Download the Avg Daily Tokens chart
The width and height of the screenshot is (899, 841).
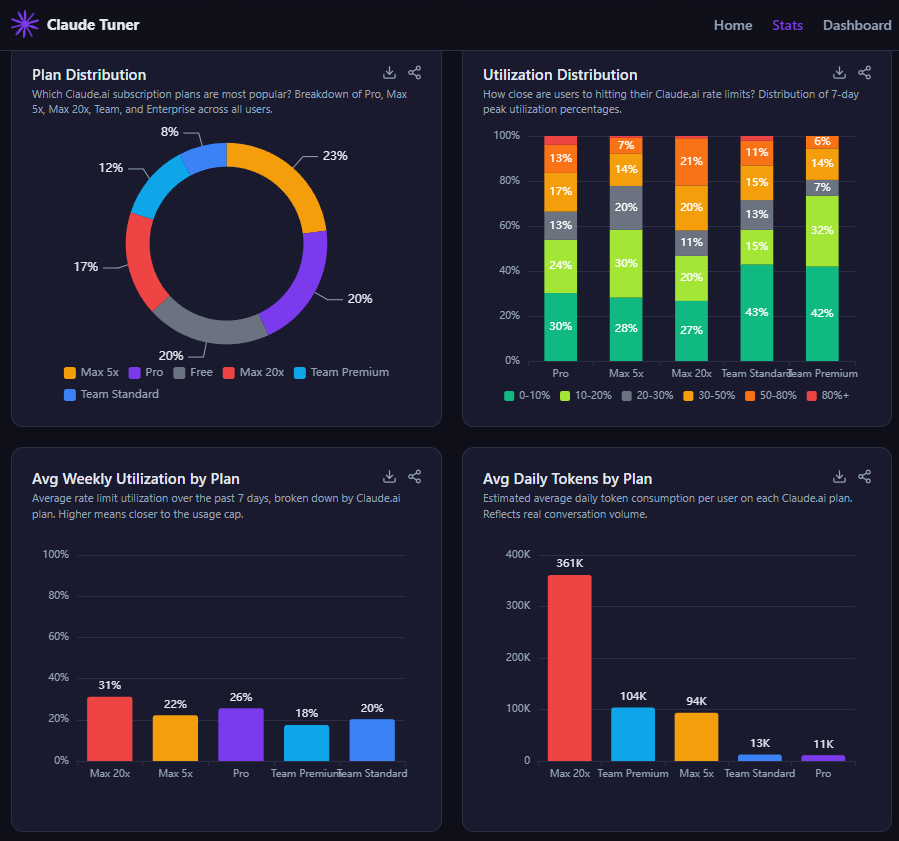[x=840, y=477]
